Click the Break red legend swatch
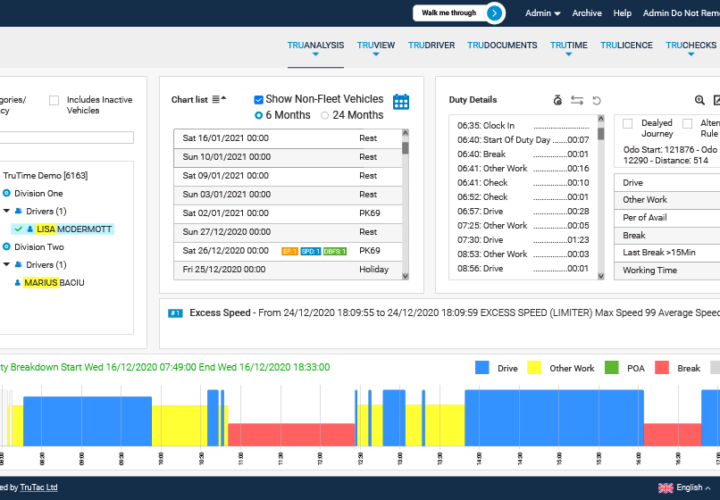This screenshot has height=500, width=720. (x=662, y=368)
